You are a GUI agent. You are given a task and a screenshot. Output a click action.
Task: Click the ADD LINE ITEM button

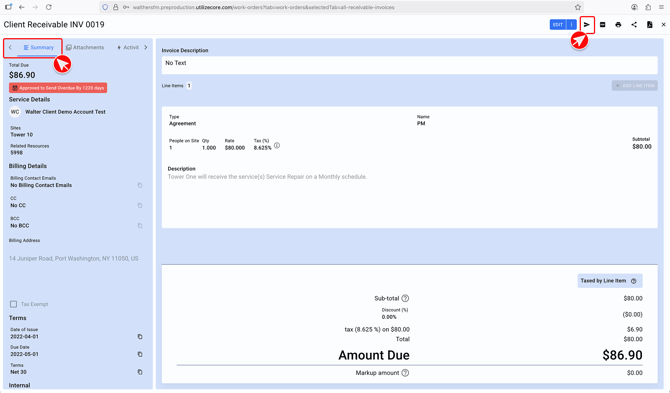point(635,86)
